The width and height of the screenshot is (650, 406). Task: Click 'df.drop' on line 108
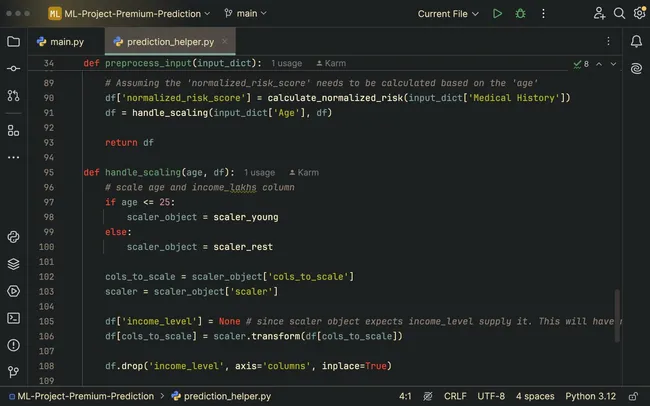click(x=124, y=366)
